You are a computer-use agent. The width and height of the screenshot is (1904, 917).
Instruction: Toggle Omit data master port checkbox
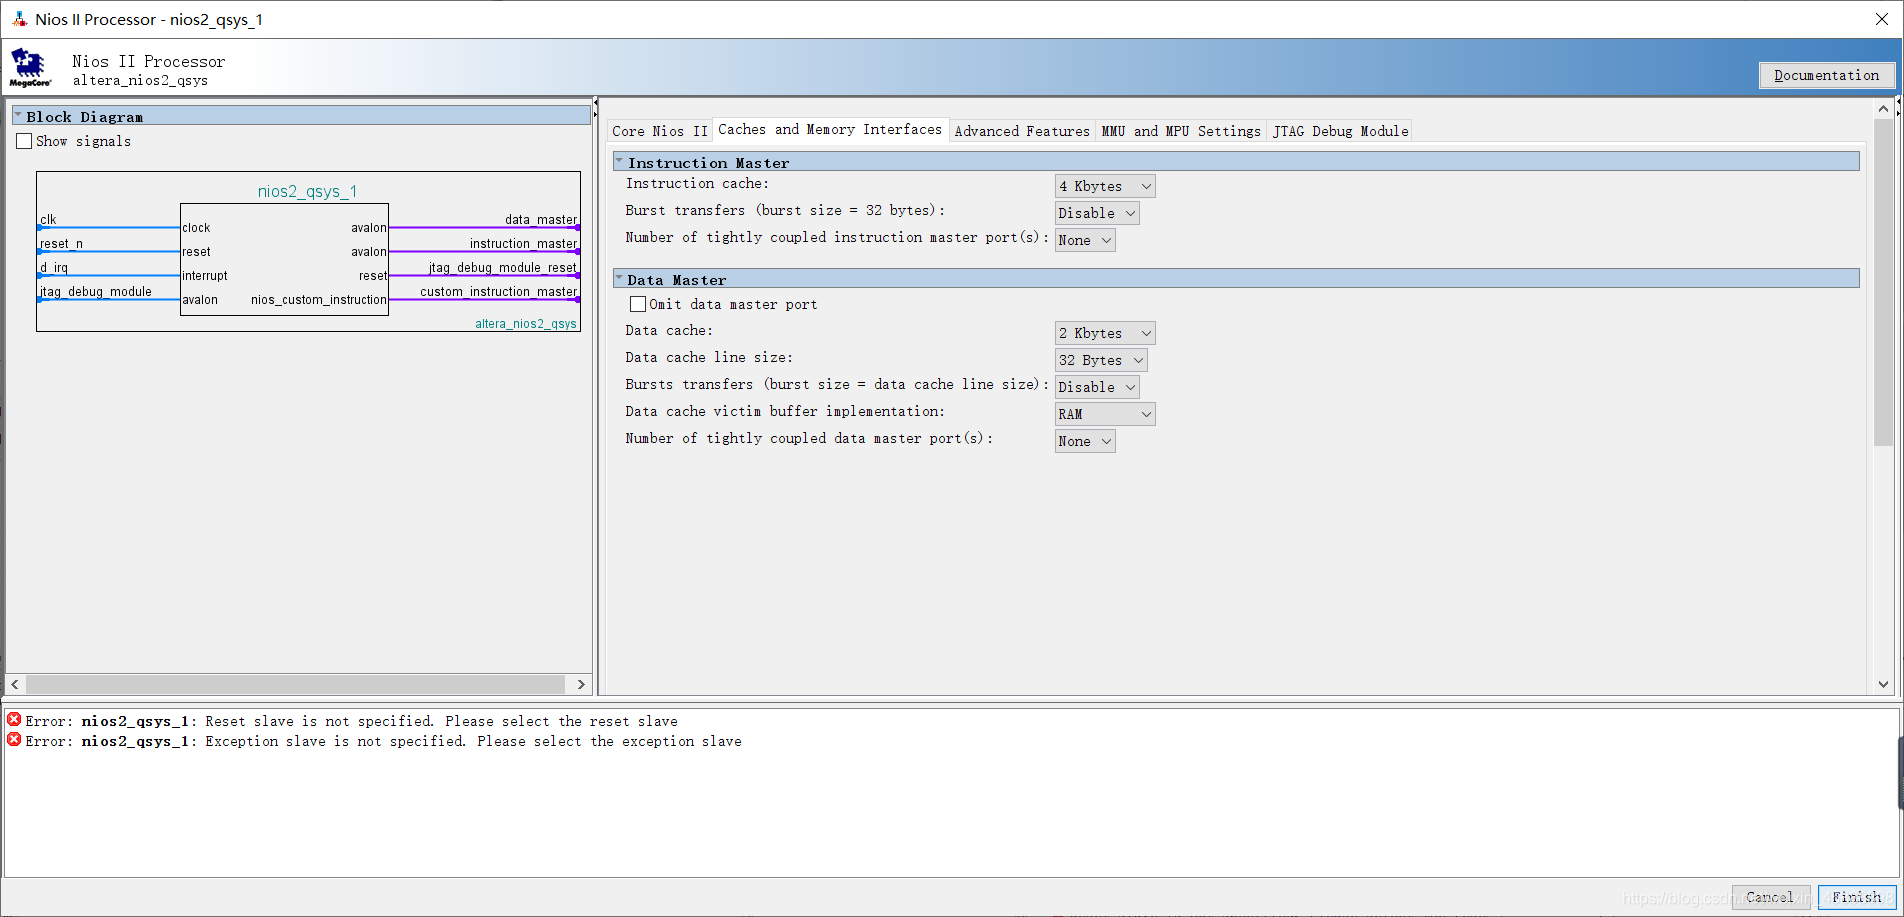638,304
